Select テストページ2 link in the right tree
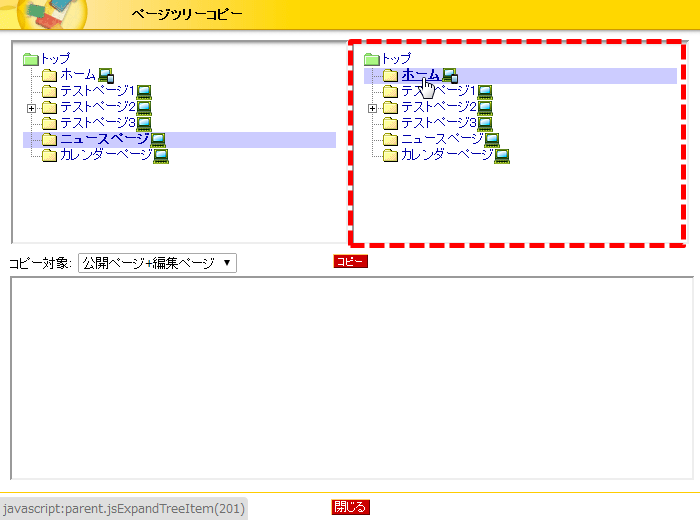The width and height of the screenshot is (700, 520). tap(438, 107)
